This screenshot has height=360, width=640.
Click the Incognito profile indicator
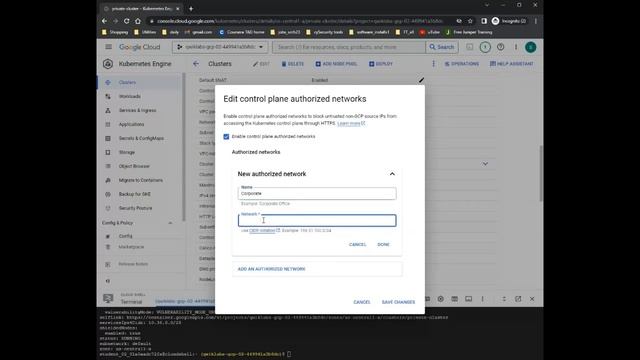tap(509, 21)
